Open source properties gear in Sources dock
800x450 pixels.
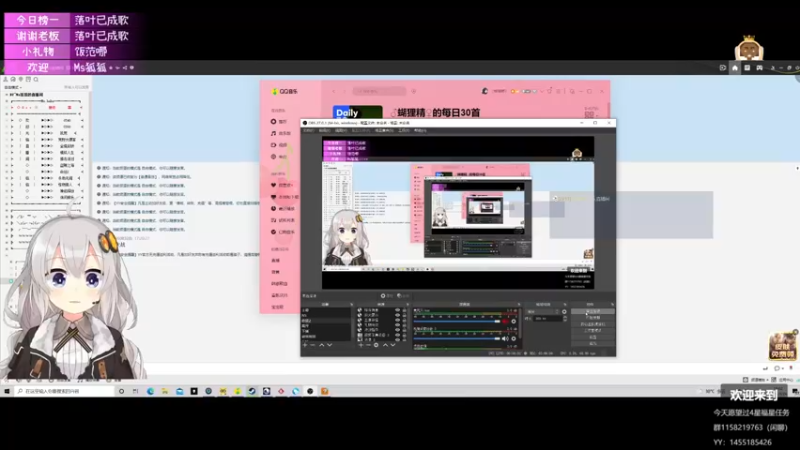click(x=376, y=345)
